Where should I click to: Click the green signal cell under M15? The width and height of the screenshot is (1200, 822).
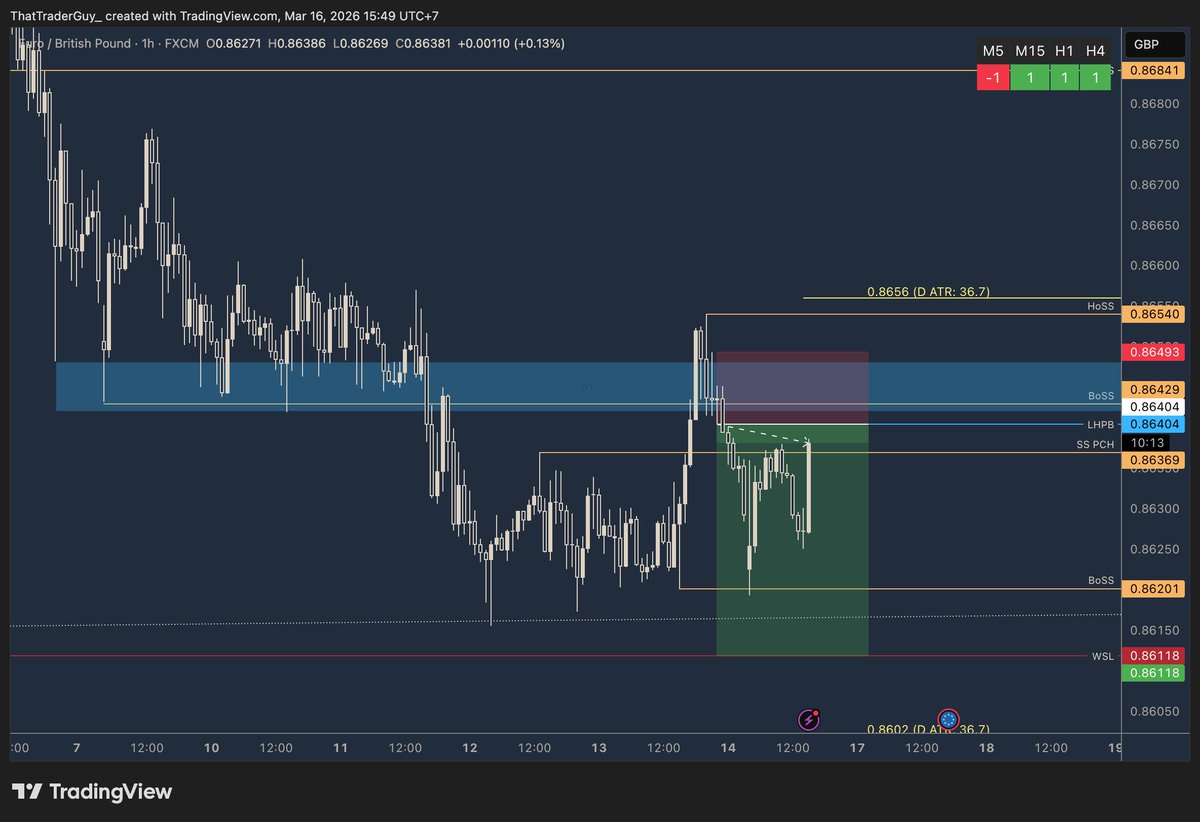tap(1029, 77)
